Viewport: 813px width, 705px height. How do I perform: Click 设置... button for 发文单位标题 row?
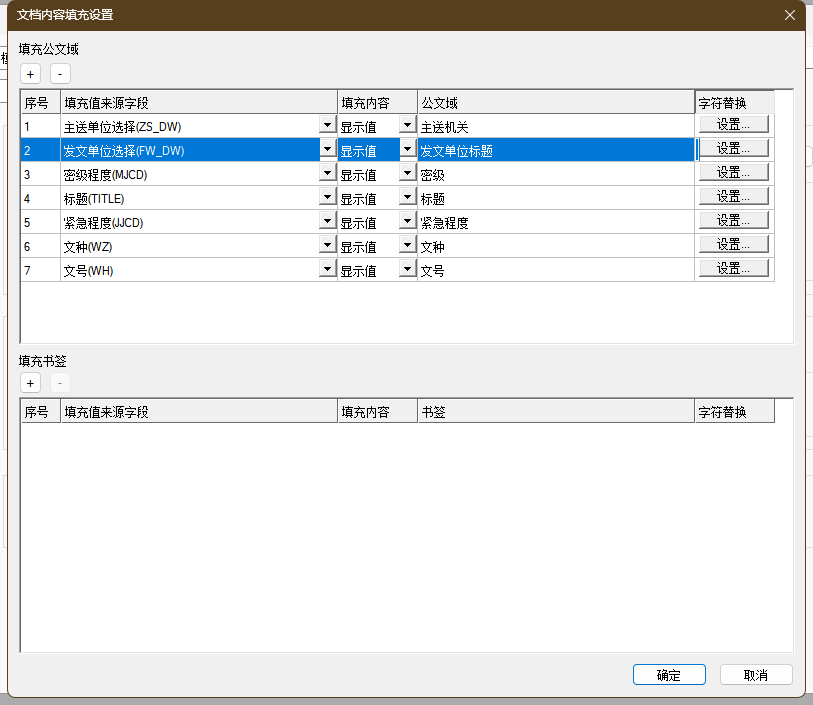(733, 149)
